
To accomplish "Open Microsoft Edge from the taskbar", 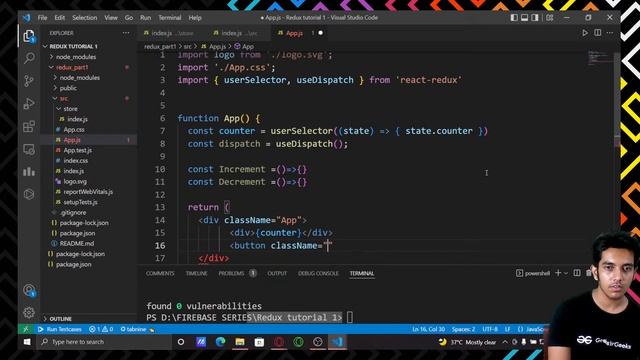I will click(220, 342).
